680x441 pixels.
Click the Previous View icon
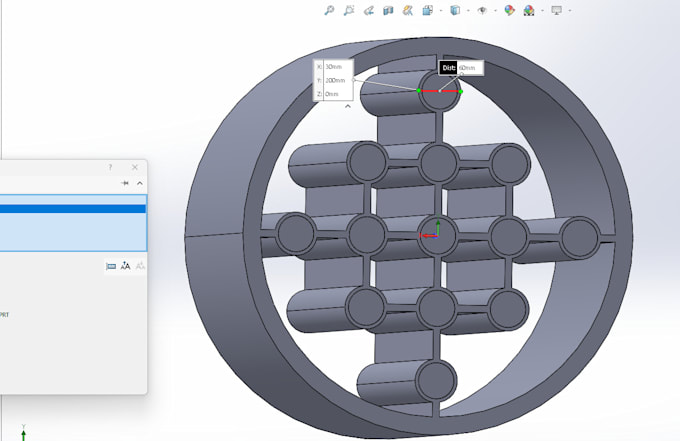pos(369,10)
